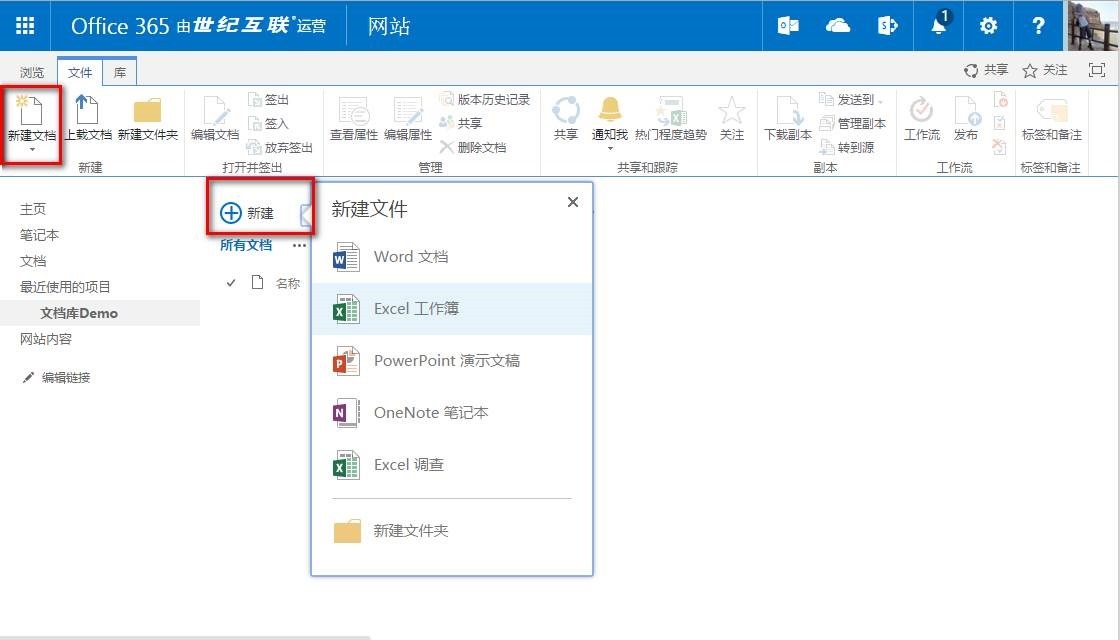The width and height of the screenshot is (1119, 640).
Task: Click 放弃签出 discard checkout
Action: point(280,148)
